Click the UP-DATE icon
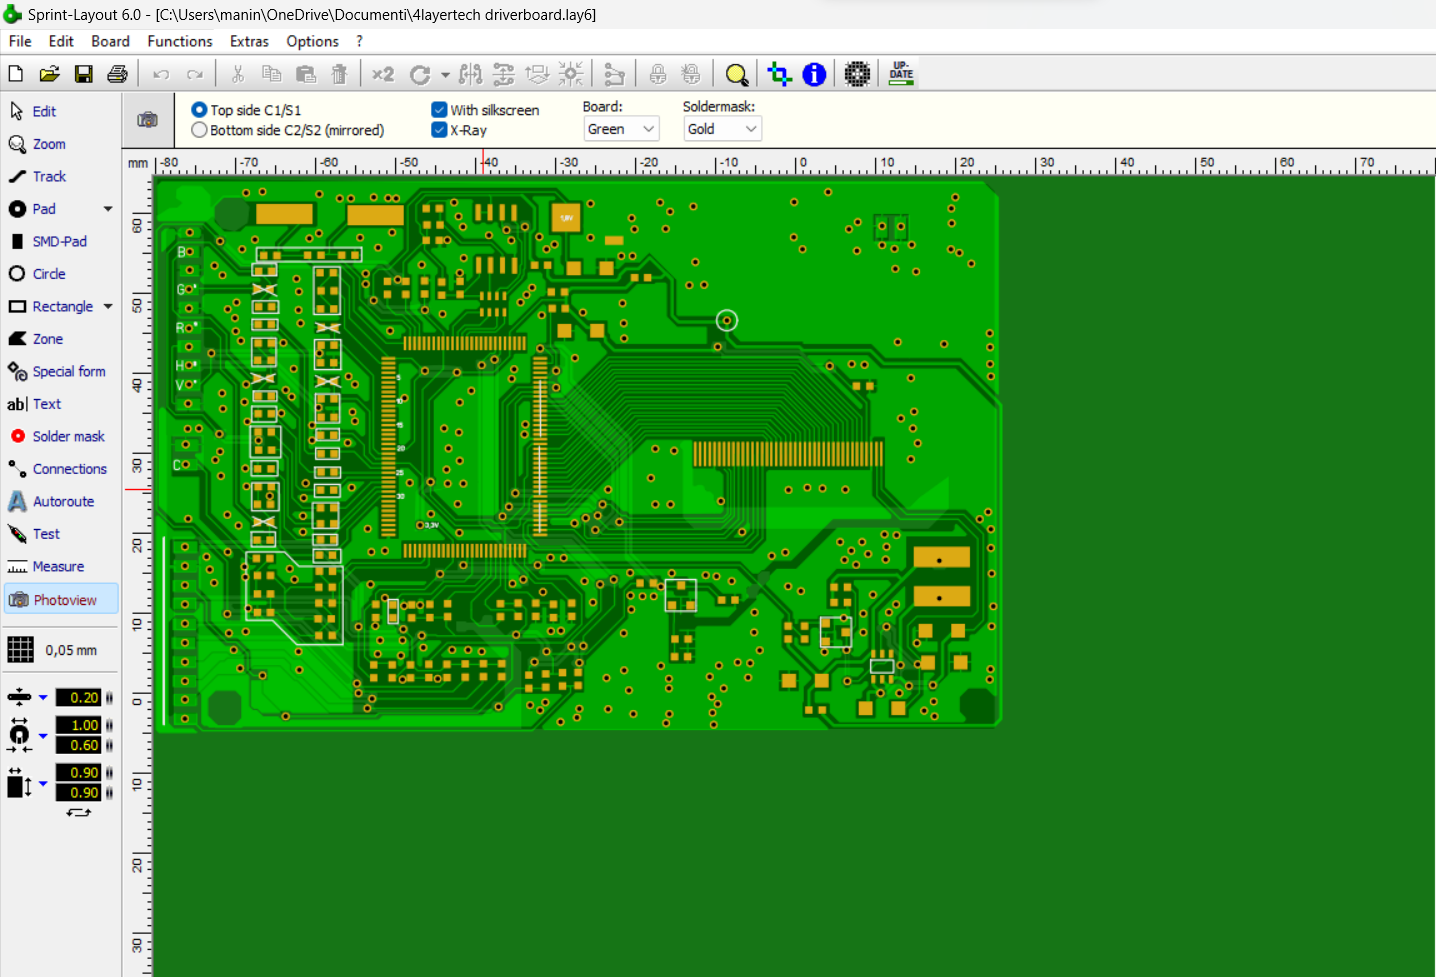 [901, 74]
